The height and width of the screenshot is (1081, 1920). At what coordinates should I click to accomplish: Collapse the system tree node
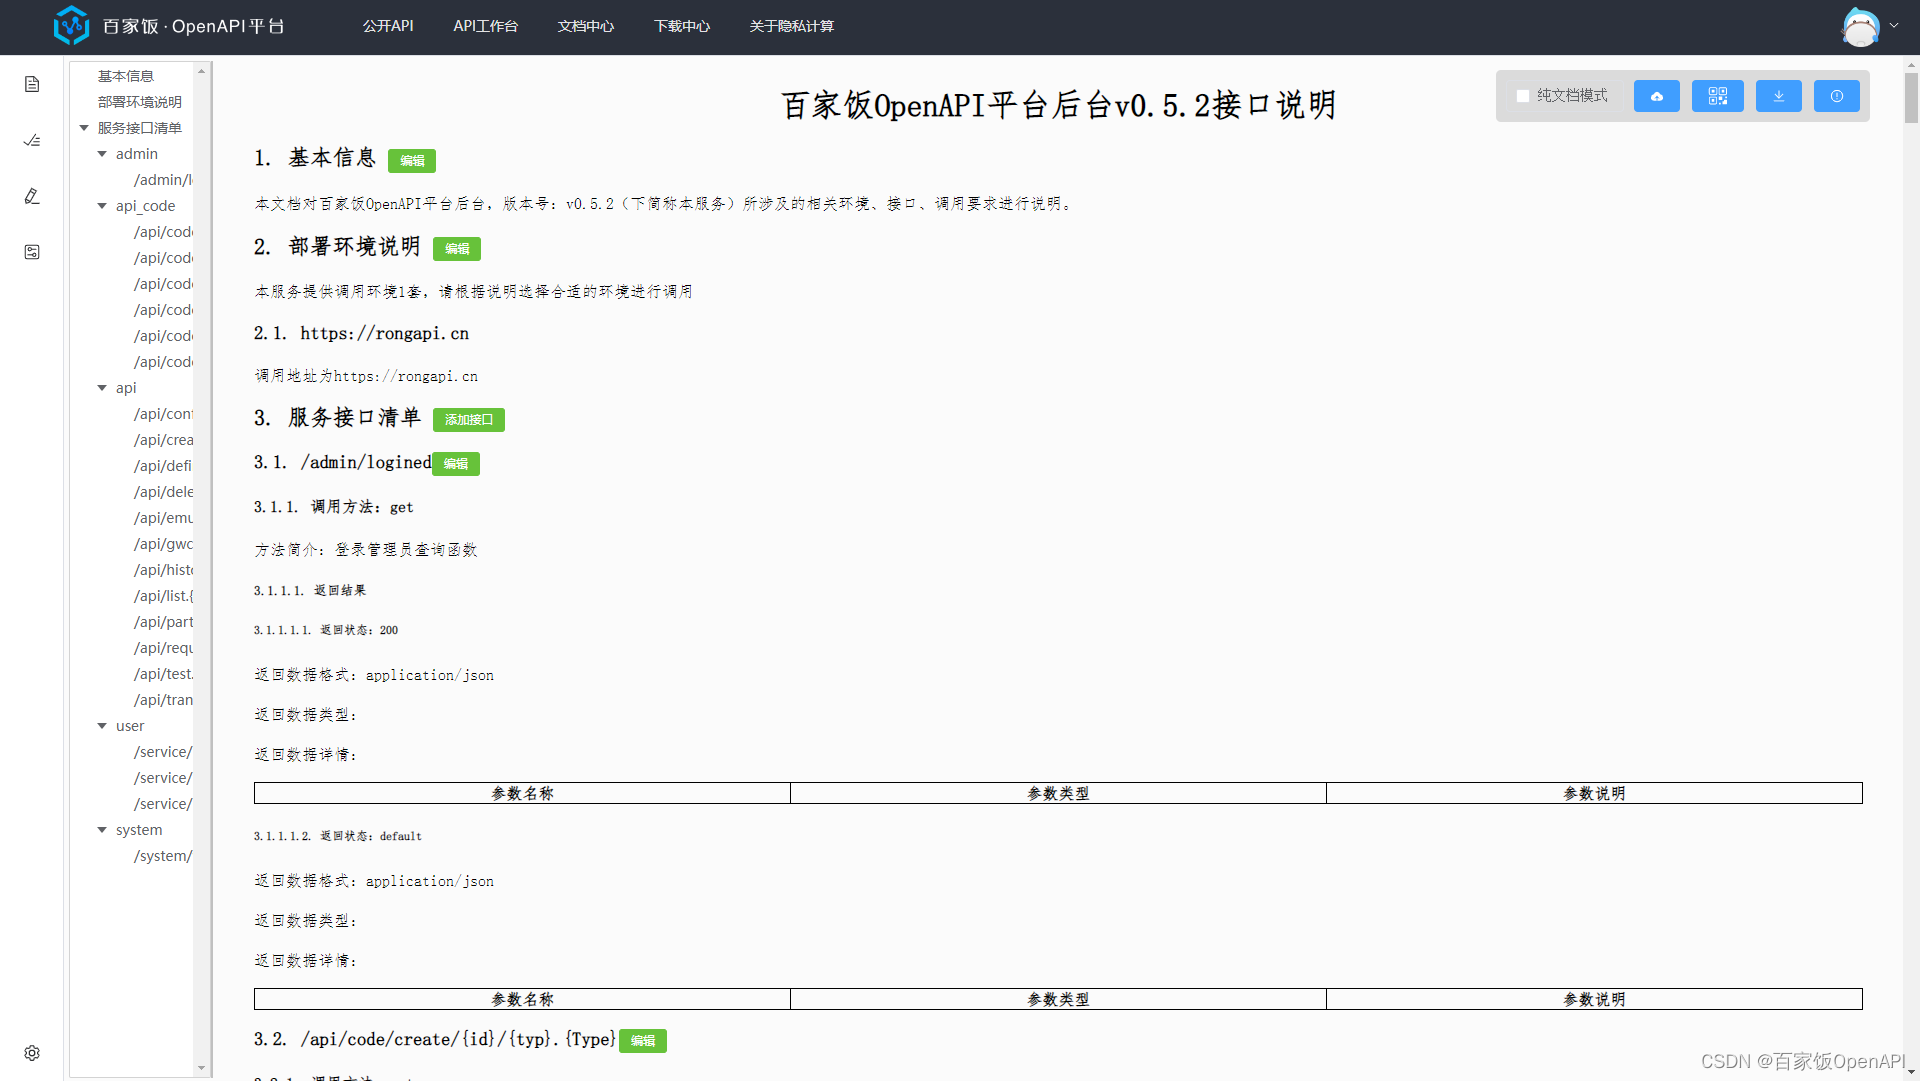click(102, 830)
